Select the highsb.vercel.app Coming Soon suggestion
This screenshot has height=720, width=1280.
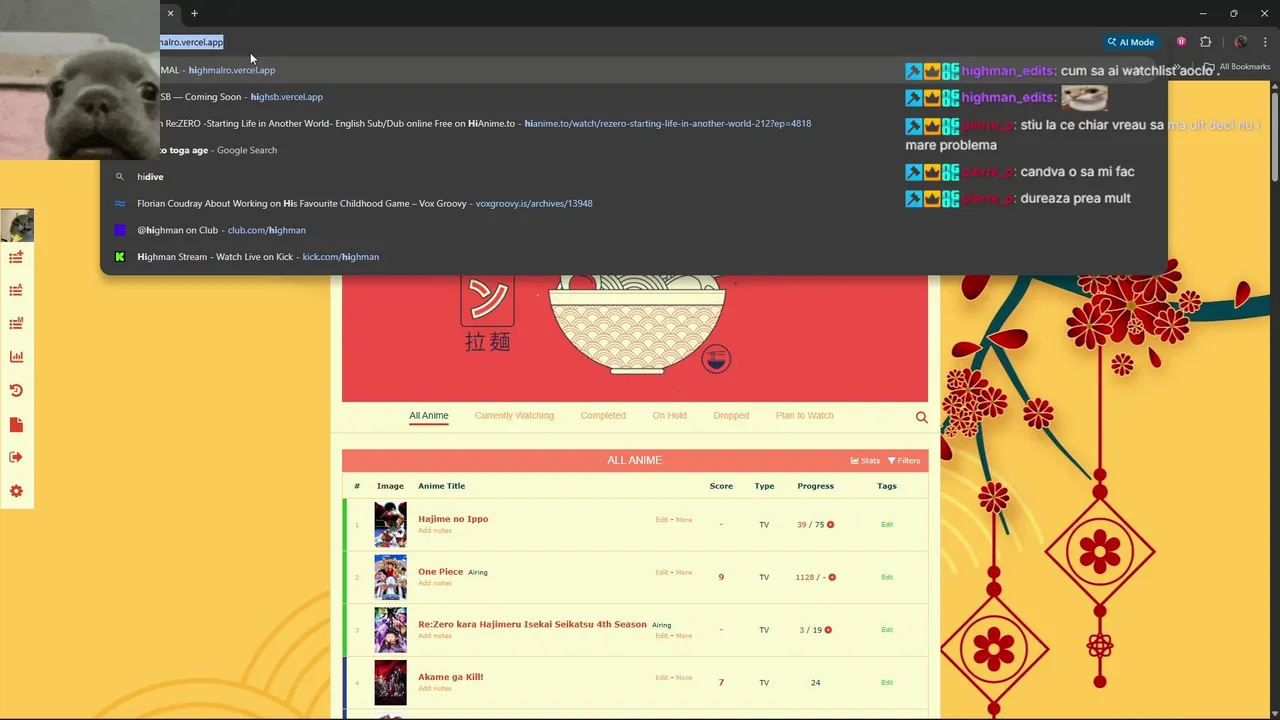[634, 97]
